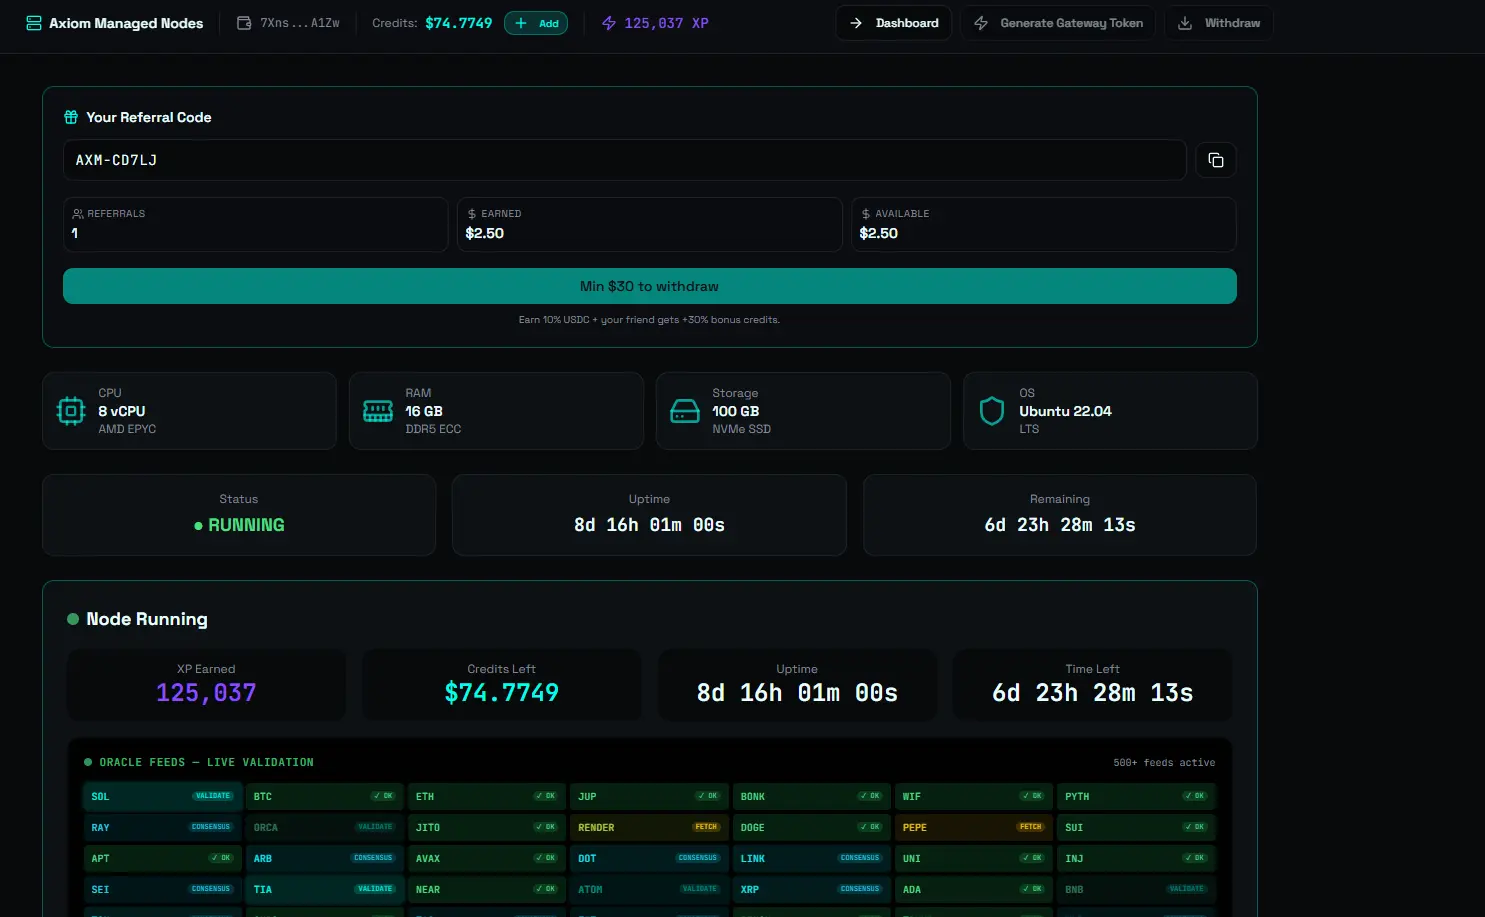Click the Min $30 to withdraw button
Screen dimensions: 1485x917
[650, 286]
